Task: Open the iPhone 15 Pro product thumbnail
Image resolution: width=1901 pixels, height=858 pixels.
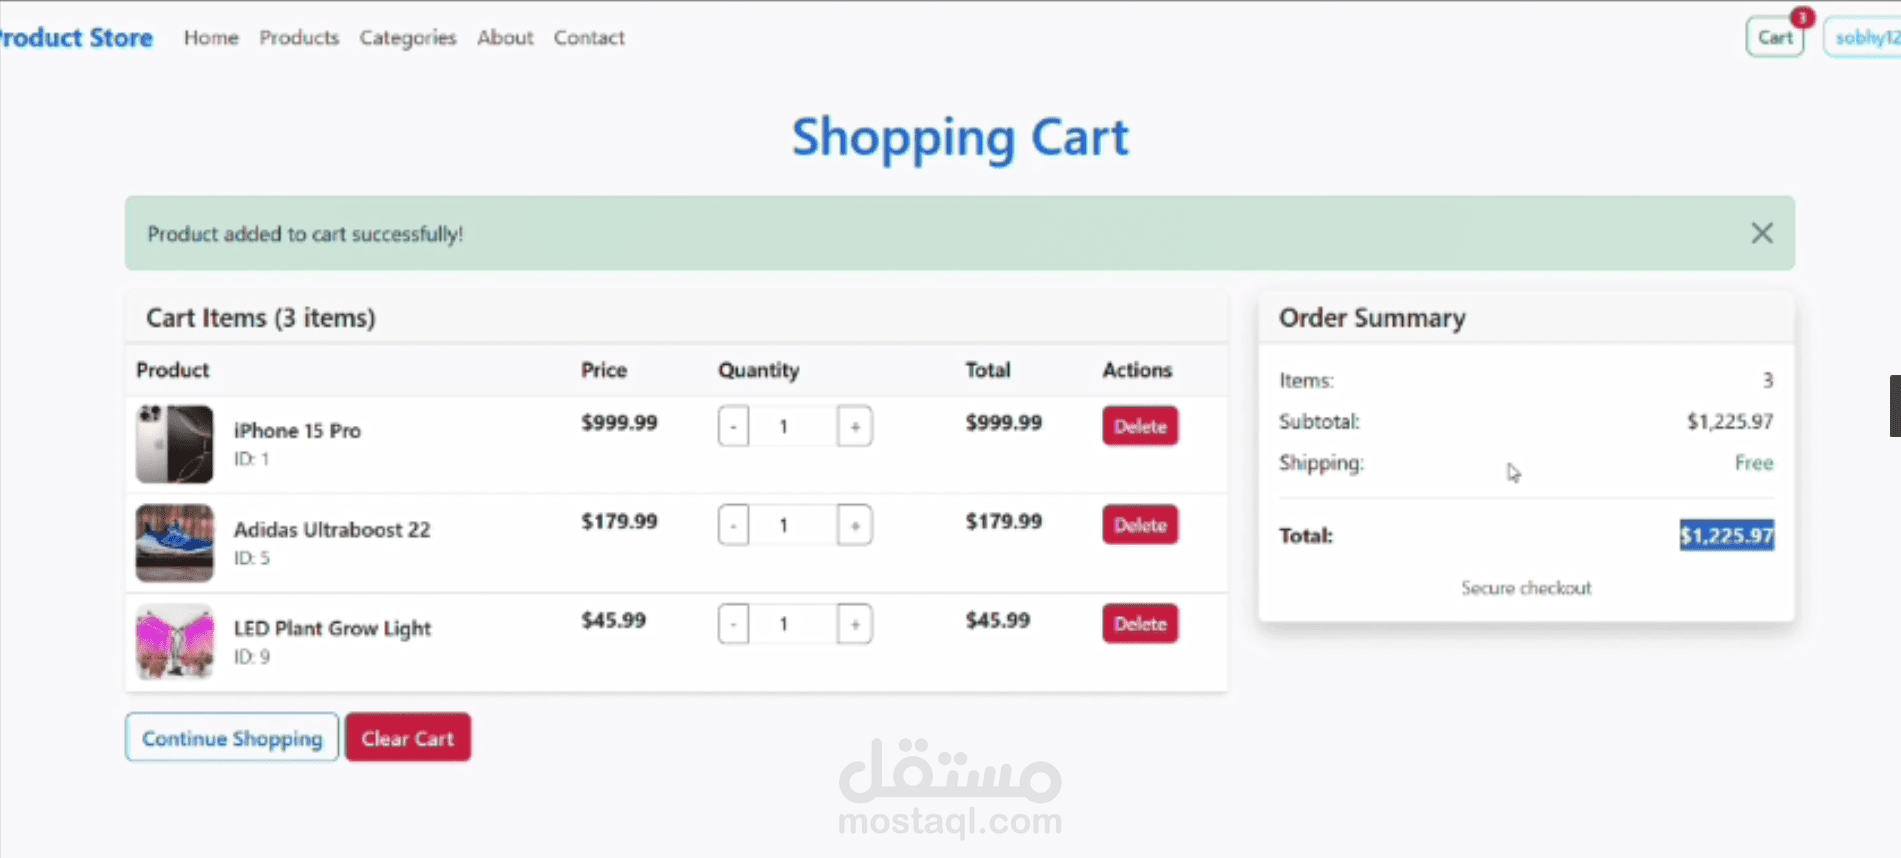Action: click(175, 444)
